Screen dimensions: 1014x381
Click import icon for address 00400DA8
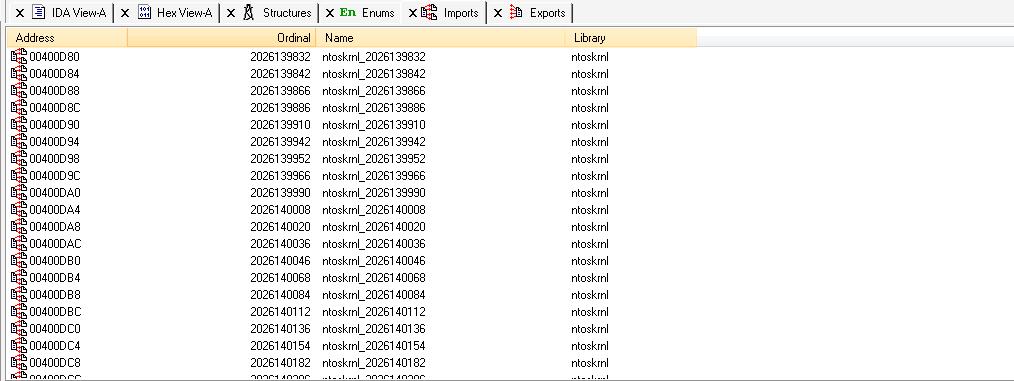[x=19, y=226]
